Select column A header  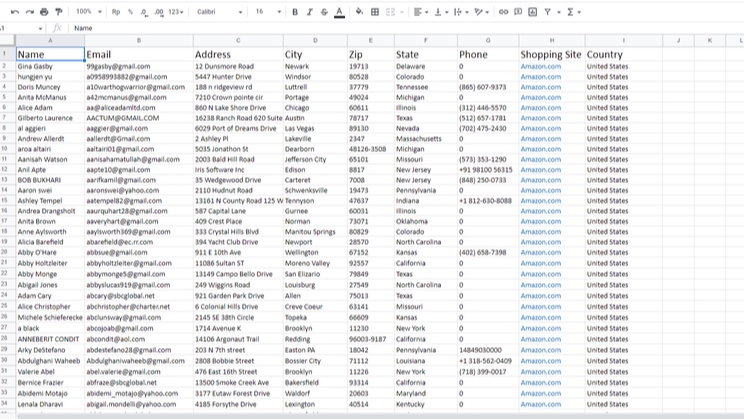(50, 40)
